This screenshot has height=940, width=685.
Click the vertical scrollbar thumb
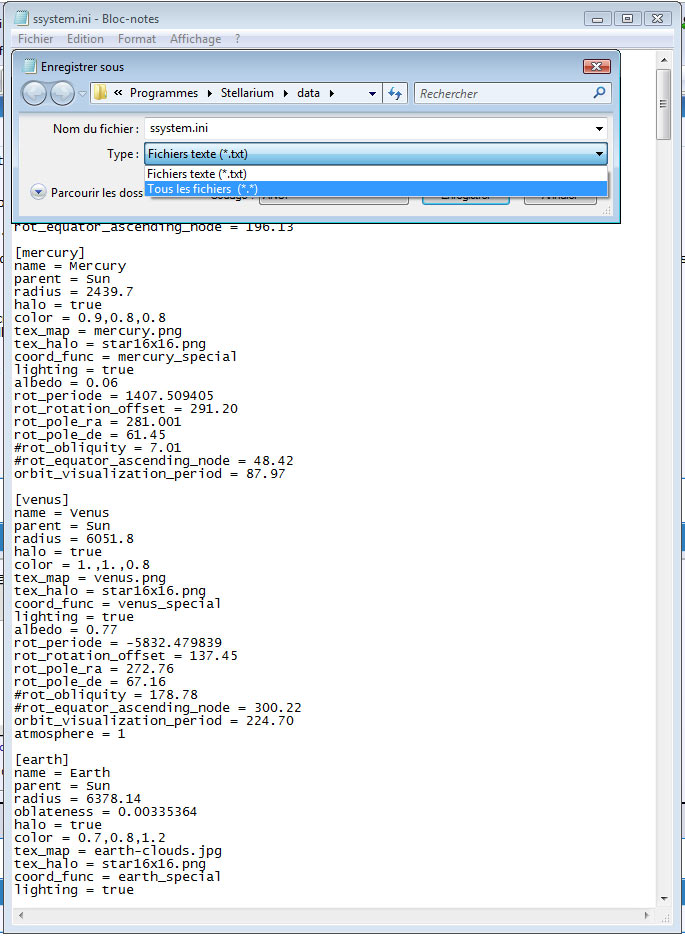pos(663,104)
